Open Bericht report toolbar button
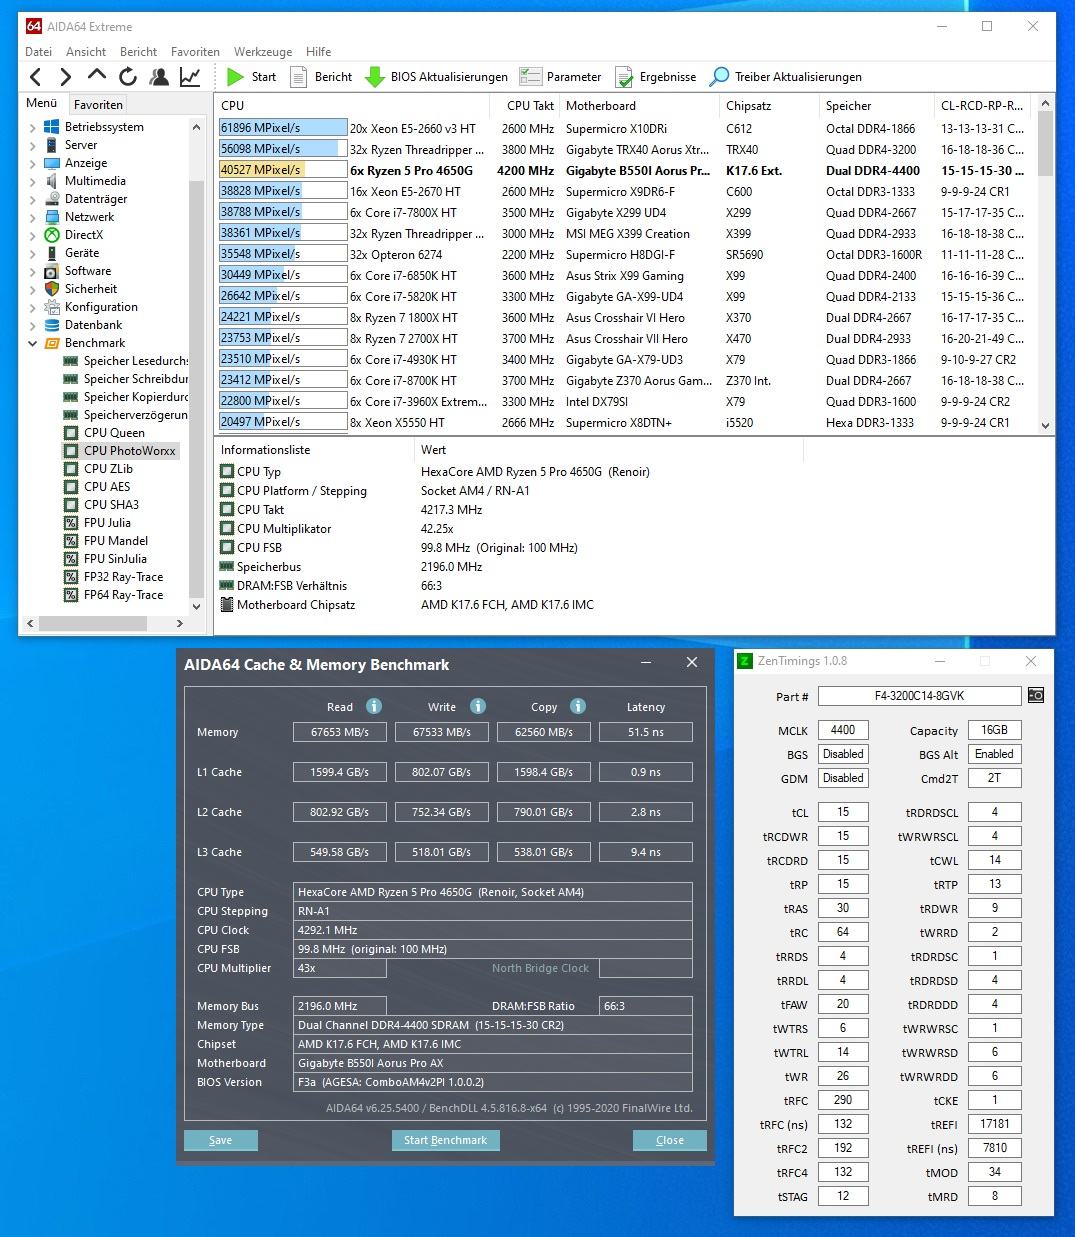The width and height of the screenshot is (1075, 1237). (x=321, y=77)
